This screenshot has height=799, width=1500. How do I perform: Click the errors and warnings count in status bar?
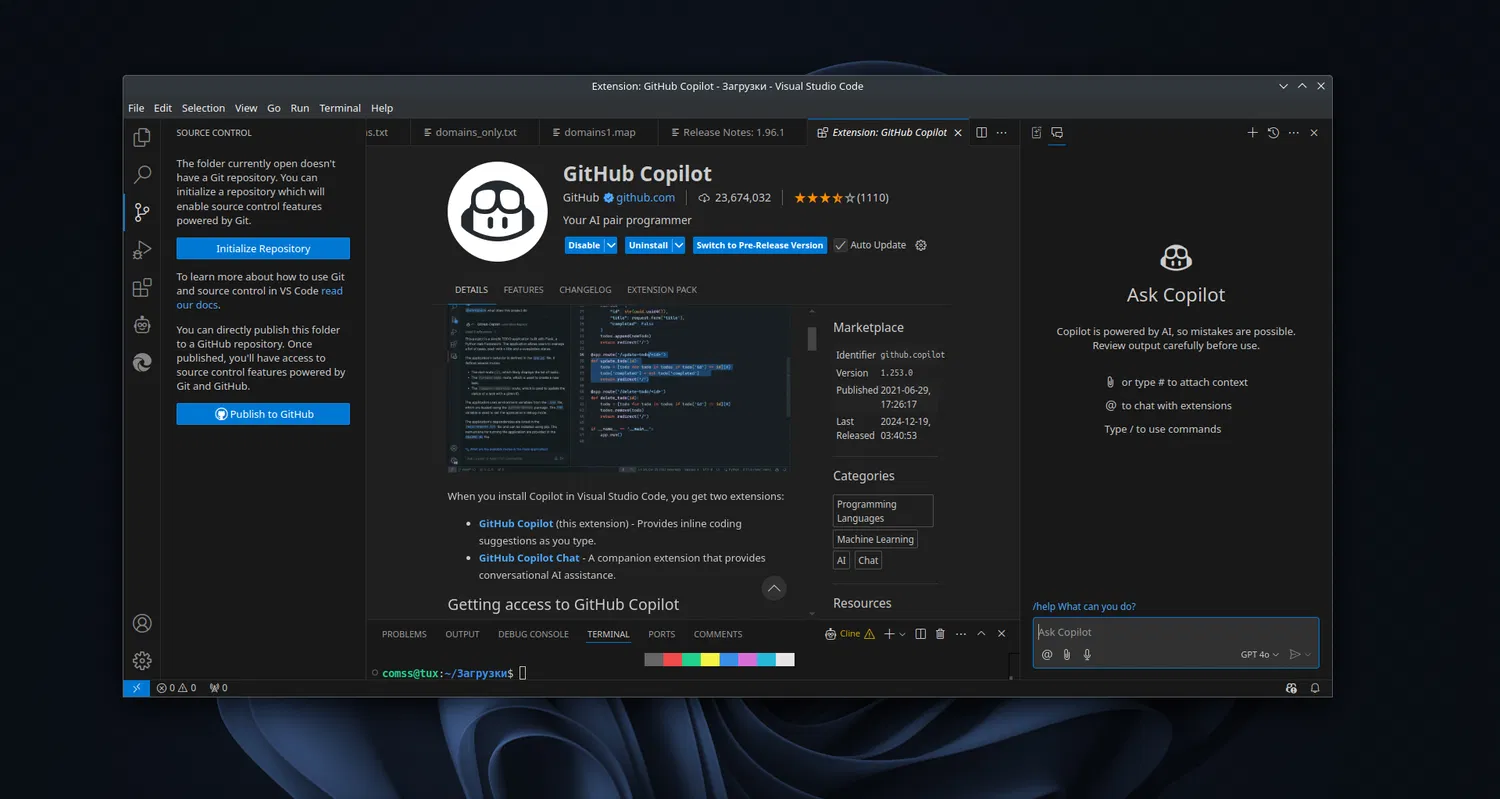[176, 688]
